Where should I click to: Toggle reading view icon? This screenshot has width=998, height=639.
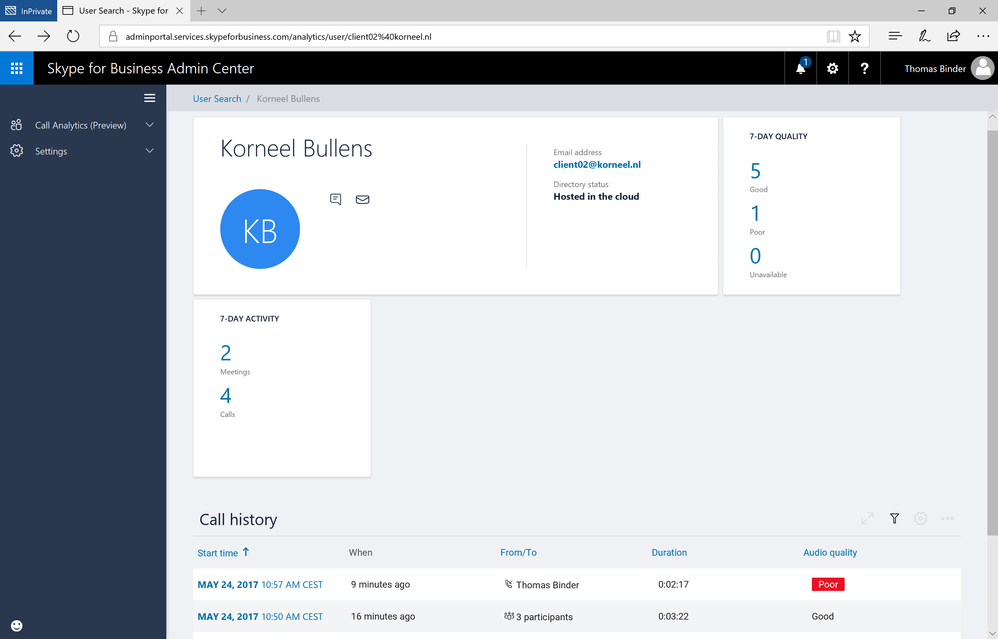[833, 36]
